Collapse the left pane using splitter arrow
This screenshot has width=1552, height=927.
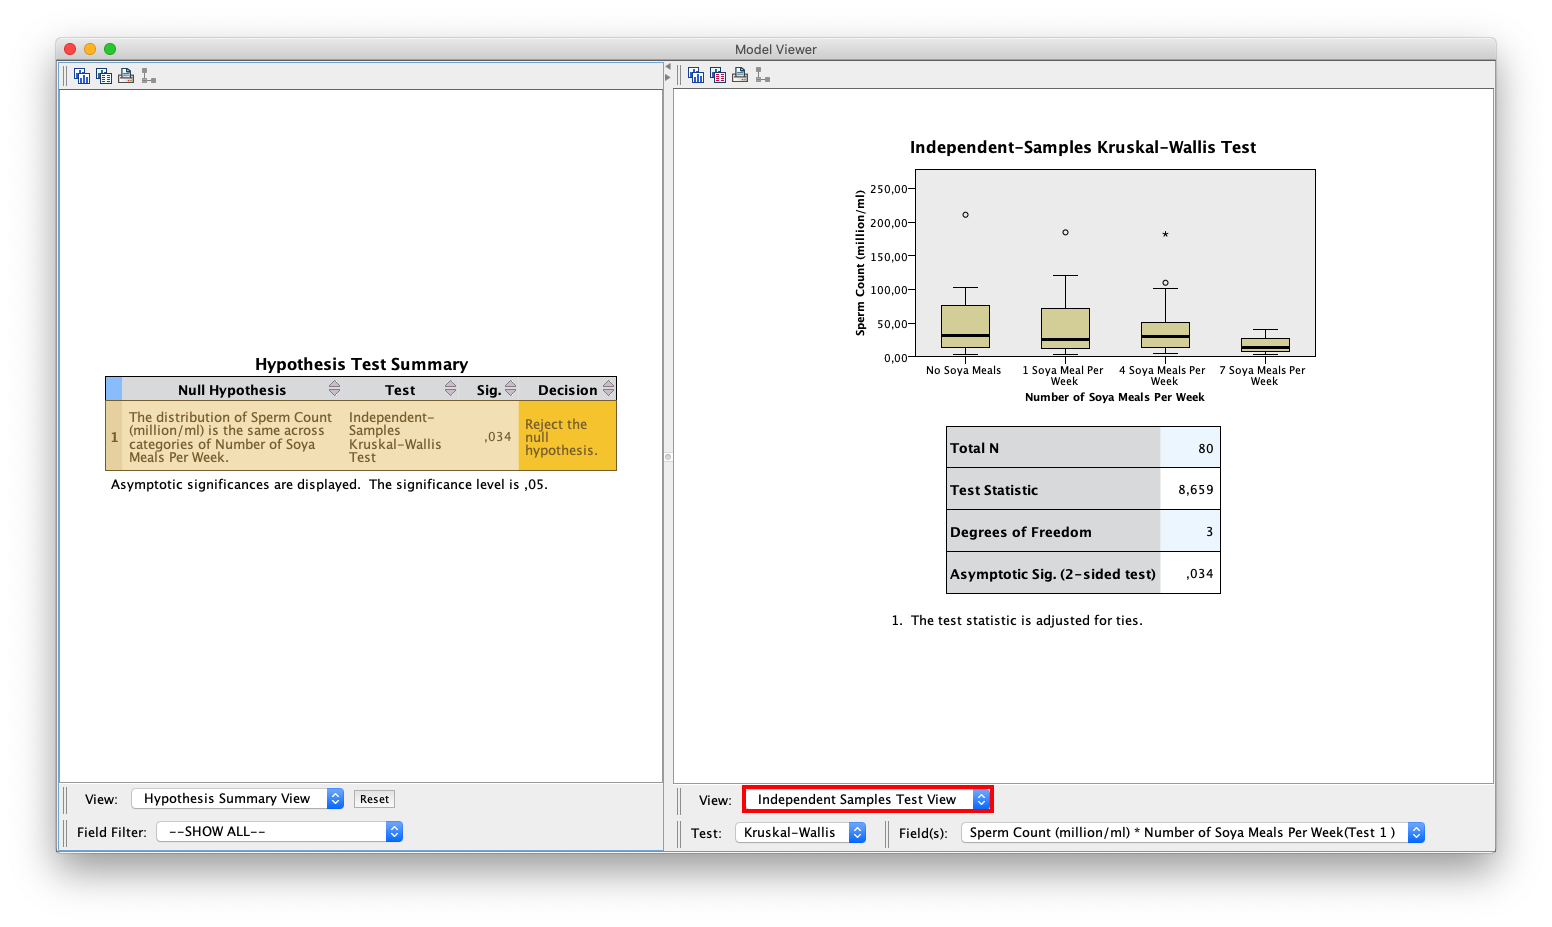click(x=668, y=66)
